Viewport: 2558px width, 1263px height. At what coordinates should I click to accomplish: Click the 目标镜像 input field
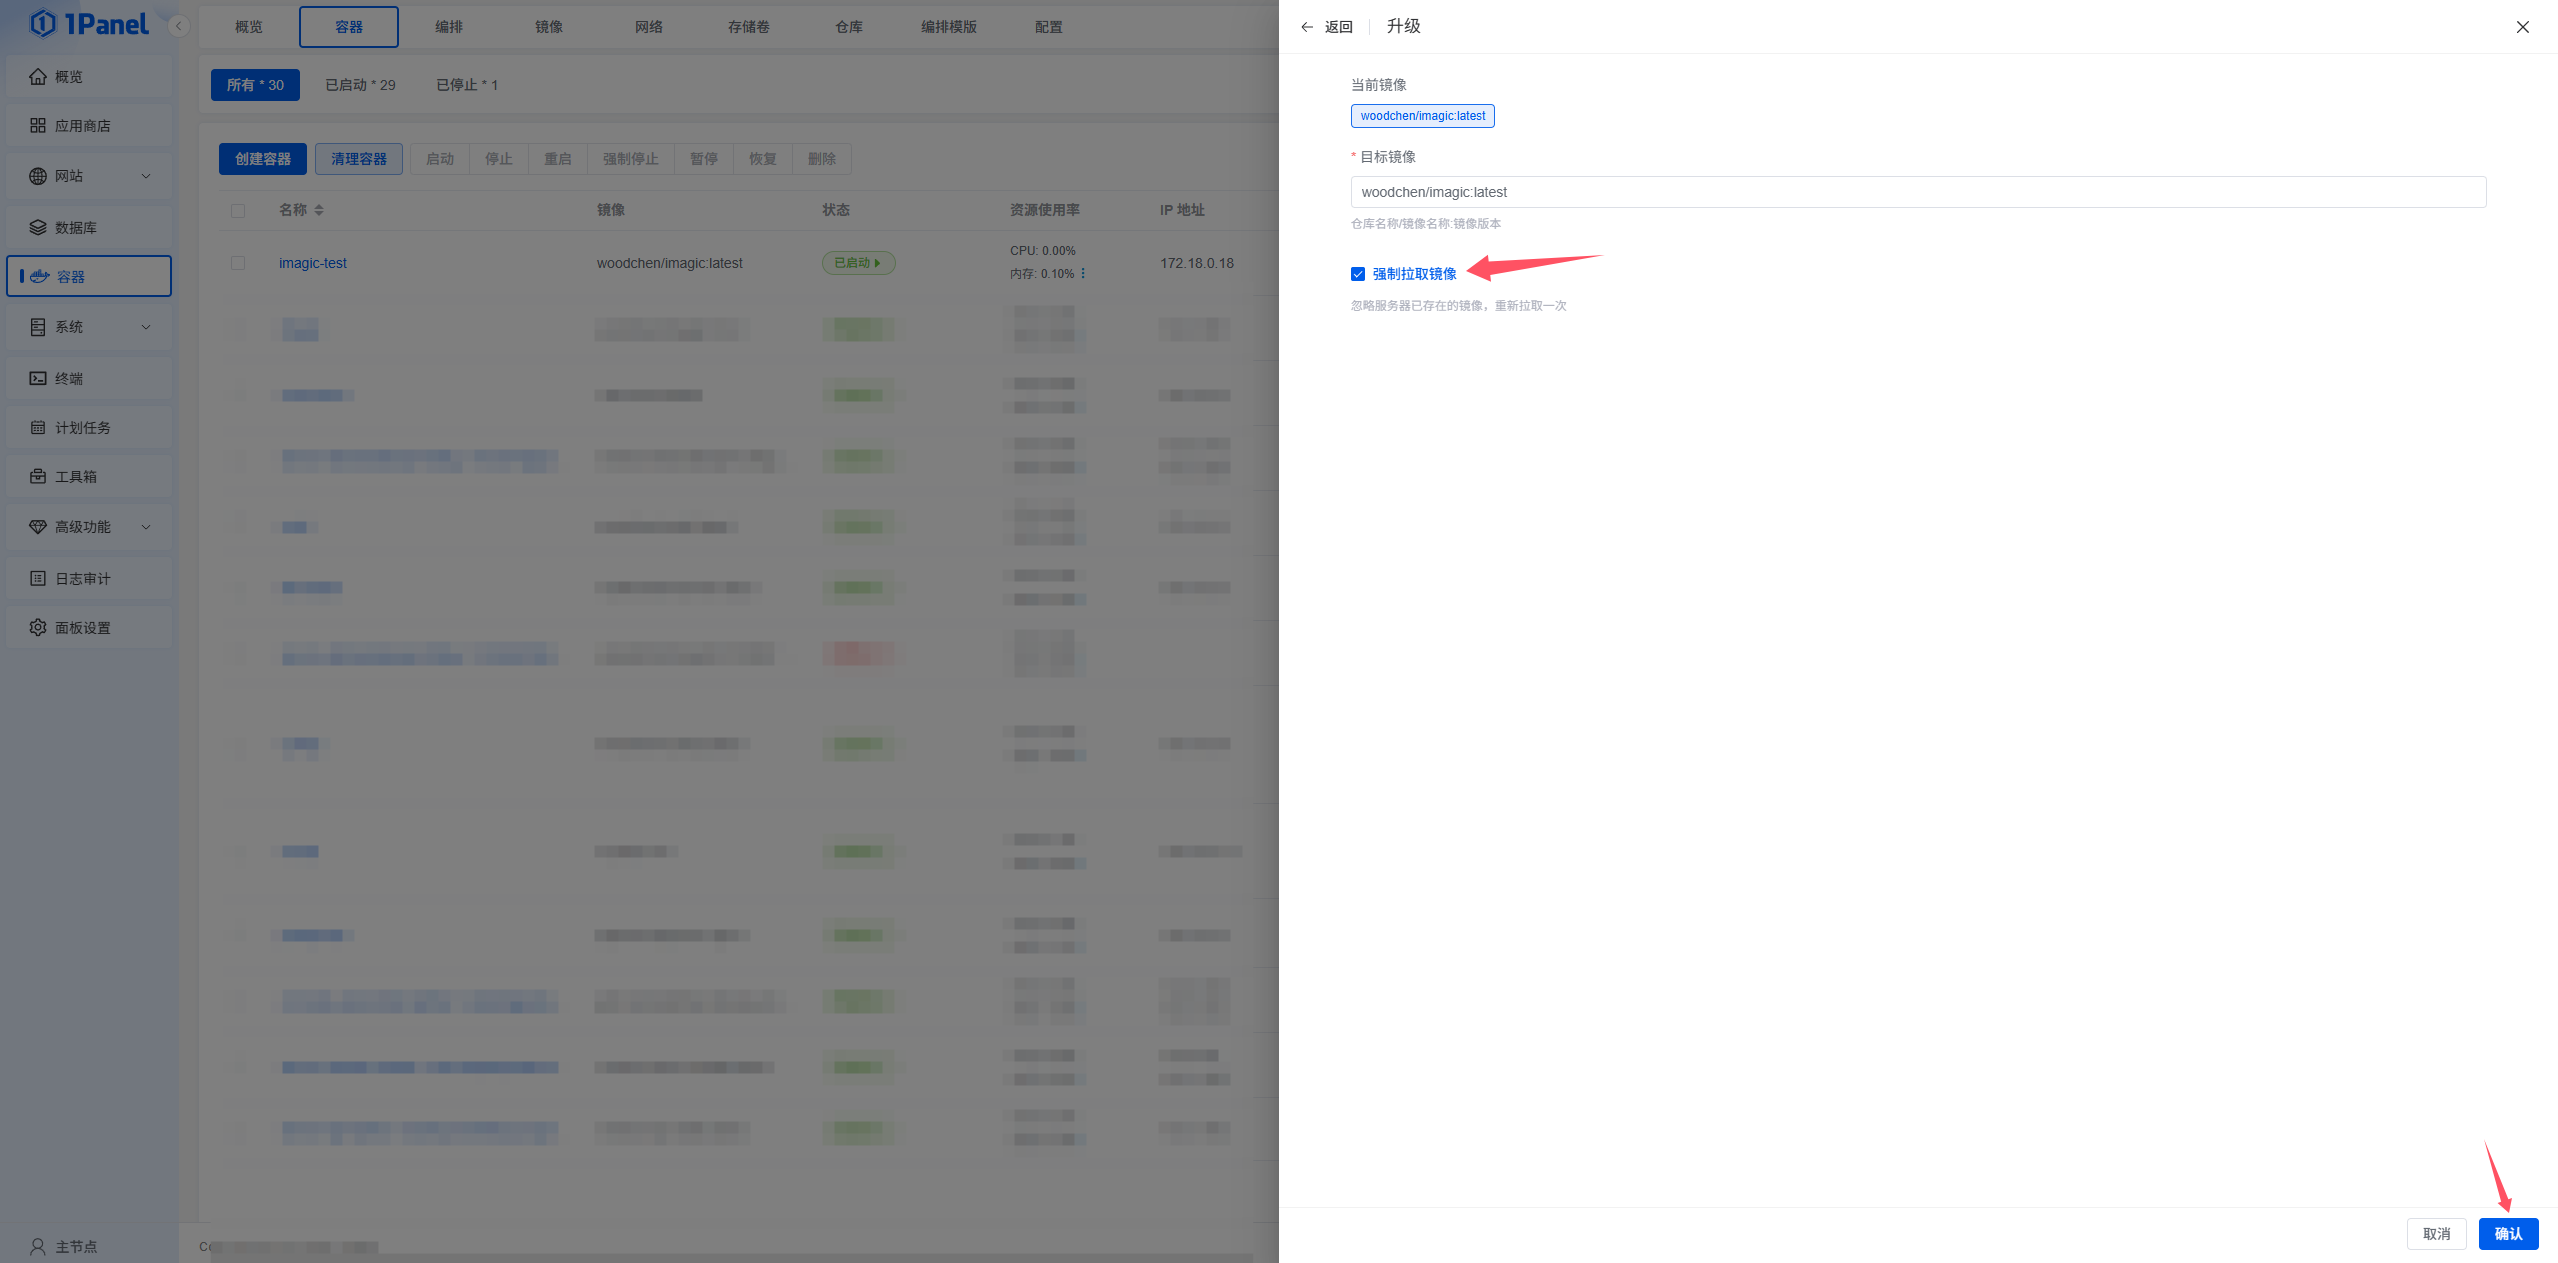[x=1918, y=192]
